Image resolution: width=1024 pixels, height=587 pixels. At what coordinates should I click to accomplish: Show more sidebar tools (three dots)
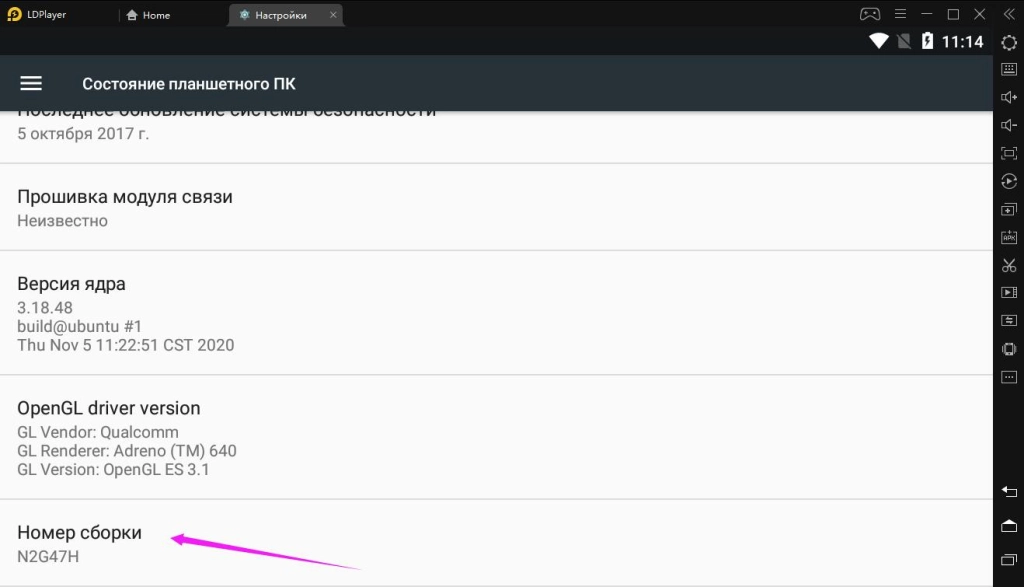point(1009,377)
